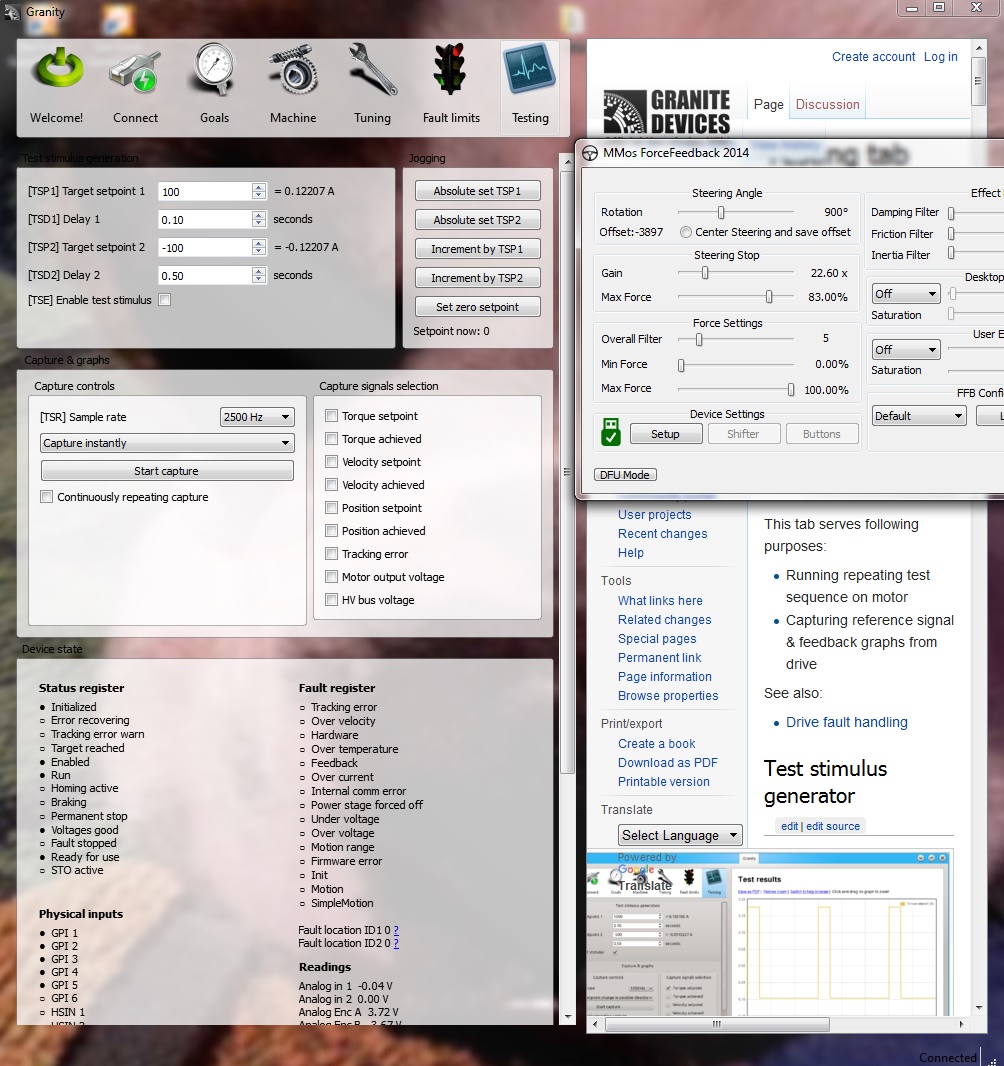The image size is (1004, 1066).
Task: Click the Rotation slider in Steering Angle
Action: (735, 212)
